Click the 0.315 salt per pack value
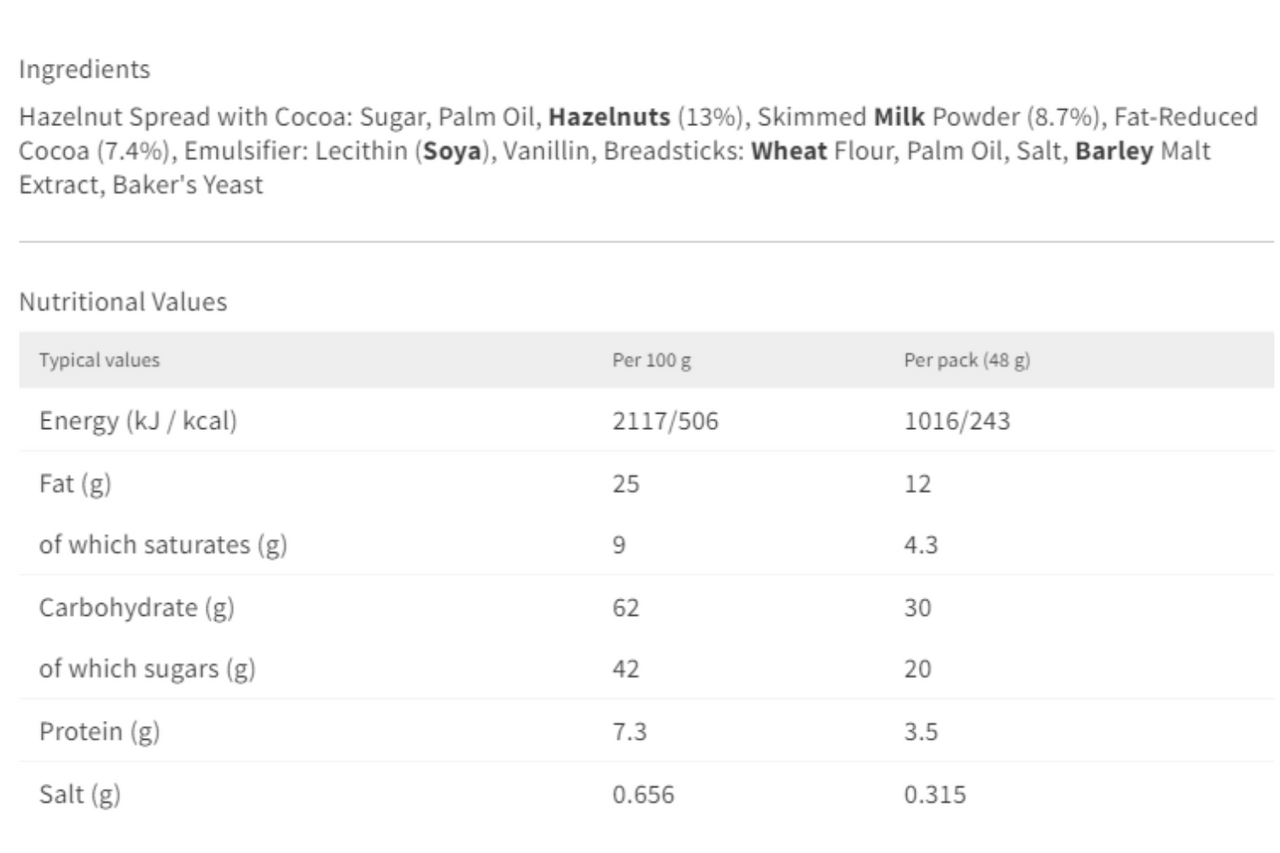Screen dimensions: 1280x853 (935, 795)
